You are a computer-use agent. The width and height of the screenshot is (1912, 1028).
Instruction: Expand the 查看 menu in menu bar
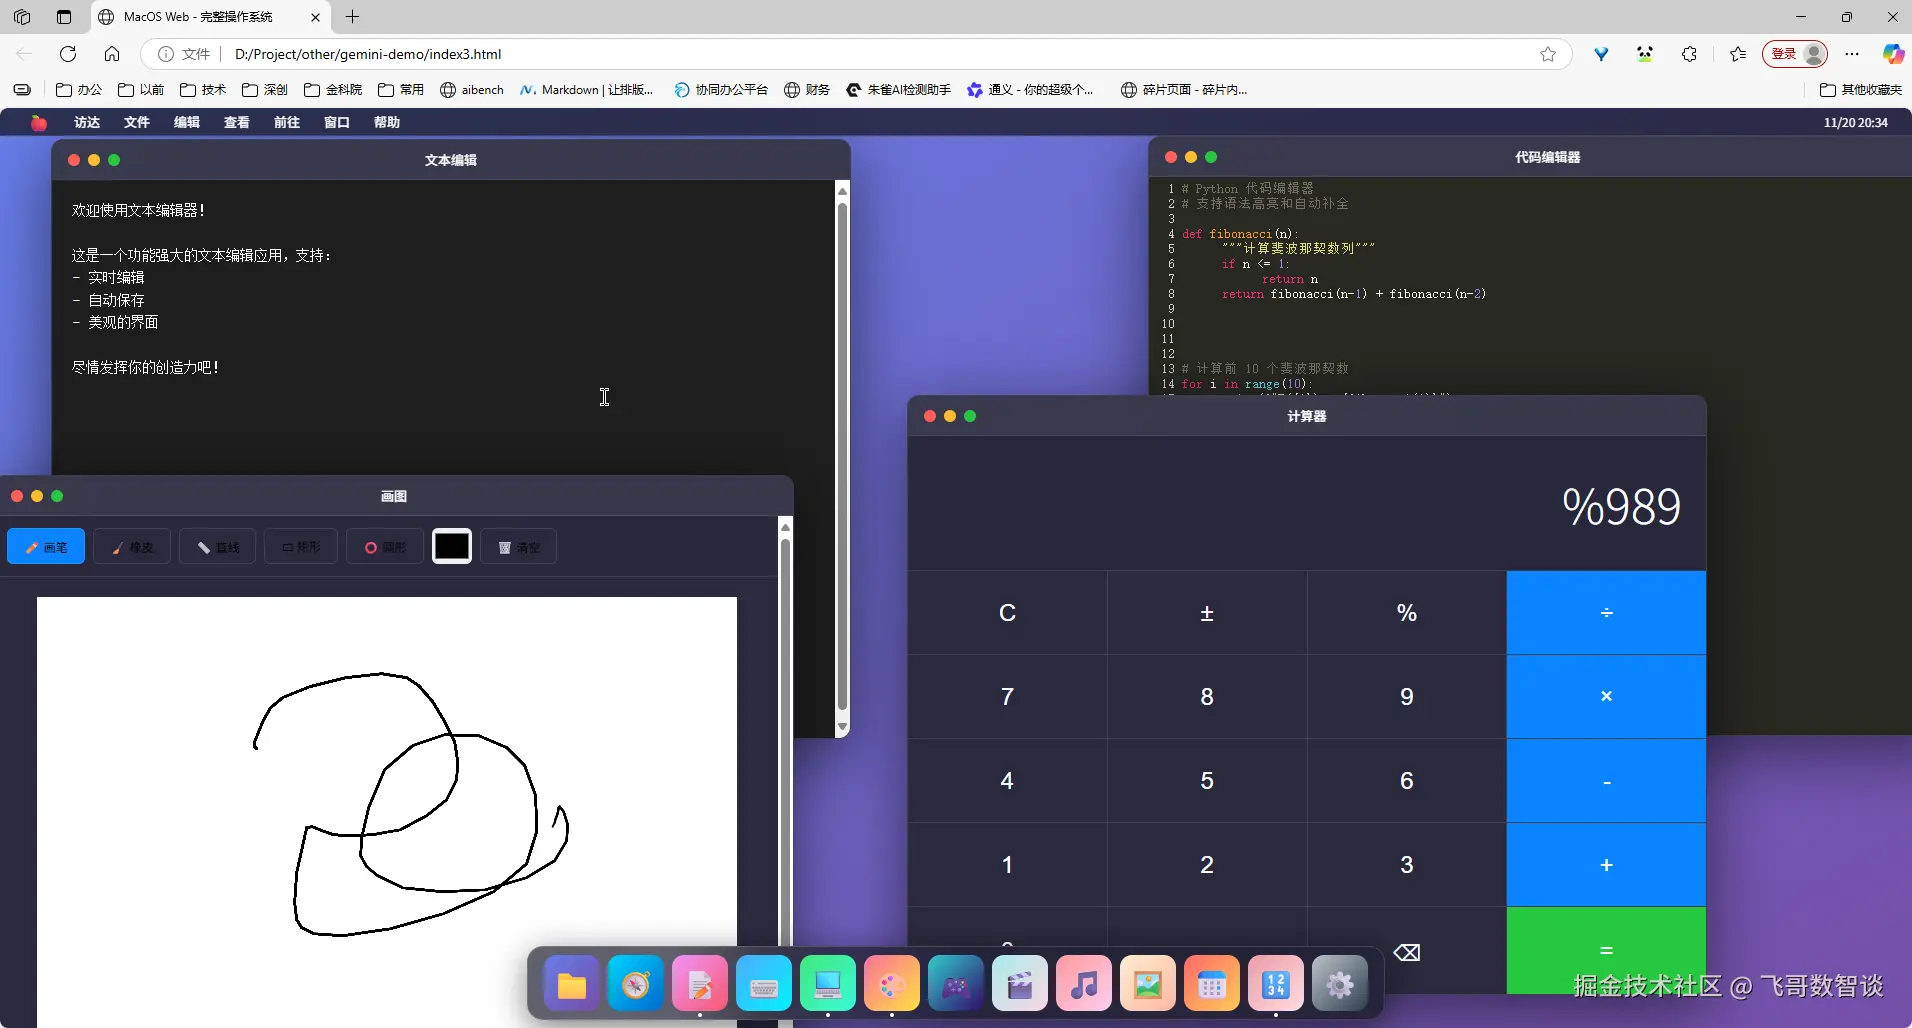tap(237, 122)
